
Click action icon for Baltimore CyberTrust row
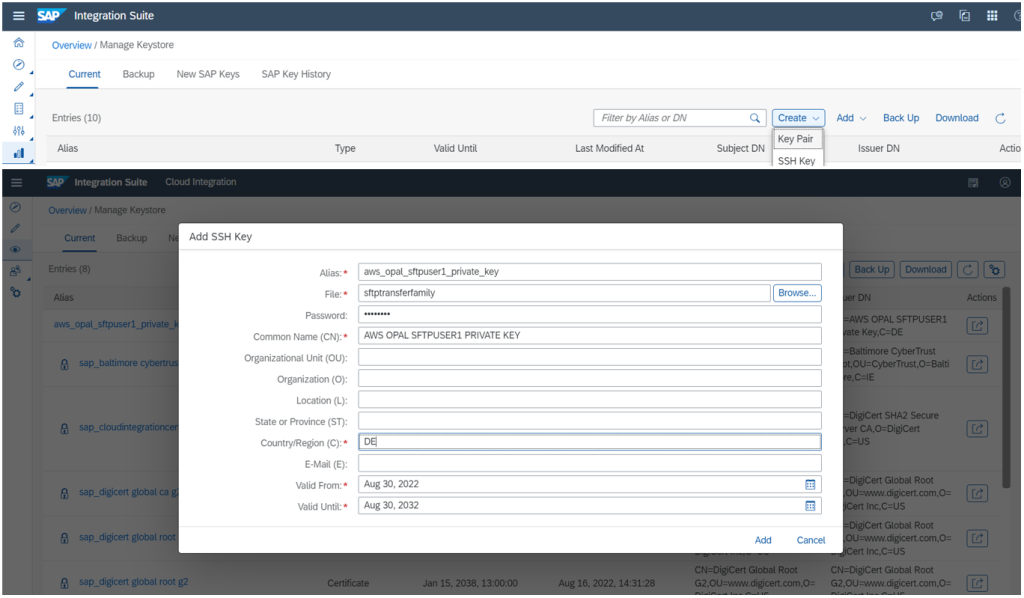(x=977, y=364)
